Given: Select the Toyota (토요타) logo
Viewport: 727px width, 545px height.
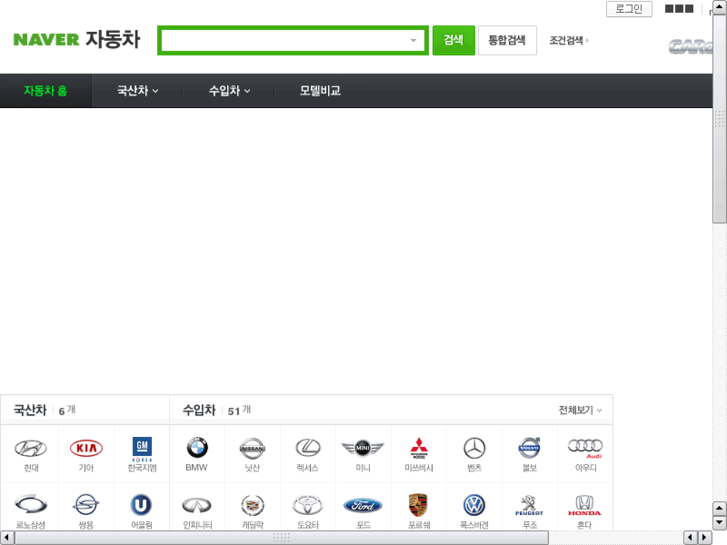Looking at the screenshot, I should click(x=307, y=505).
